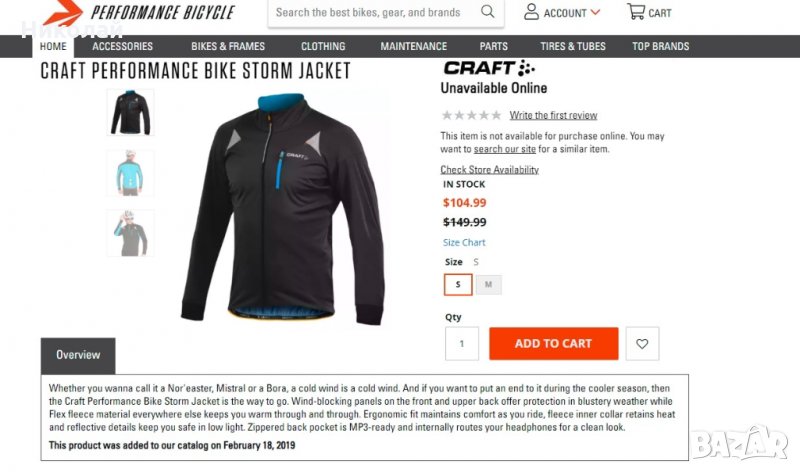Image resolution: width=800 pixels, height=472 pixels.
Task: Open the shopping cart icon
Action: click(636, 11)
